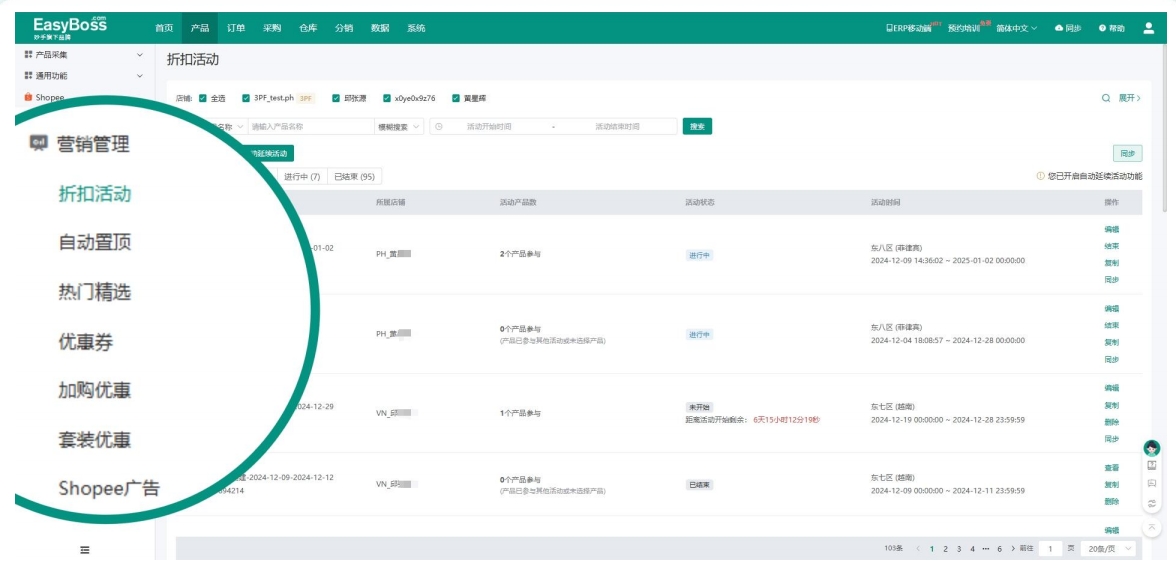
Task: Open the 分销 top menu
Action: 344,28
